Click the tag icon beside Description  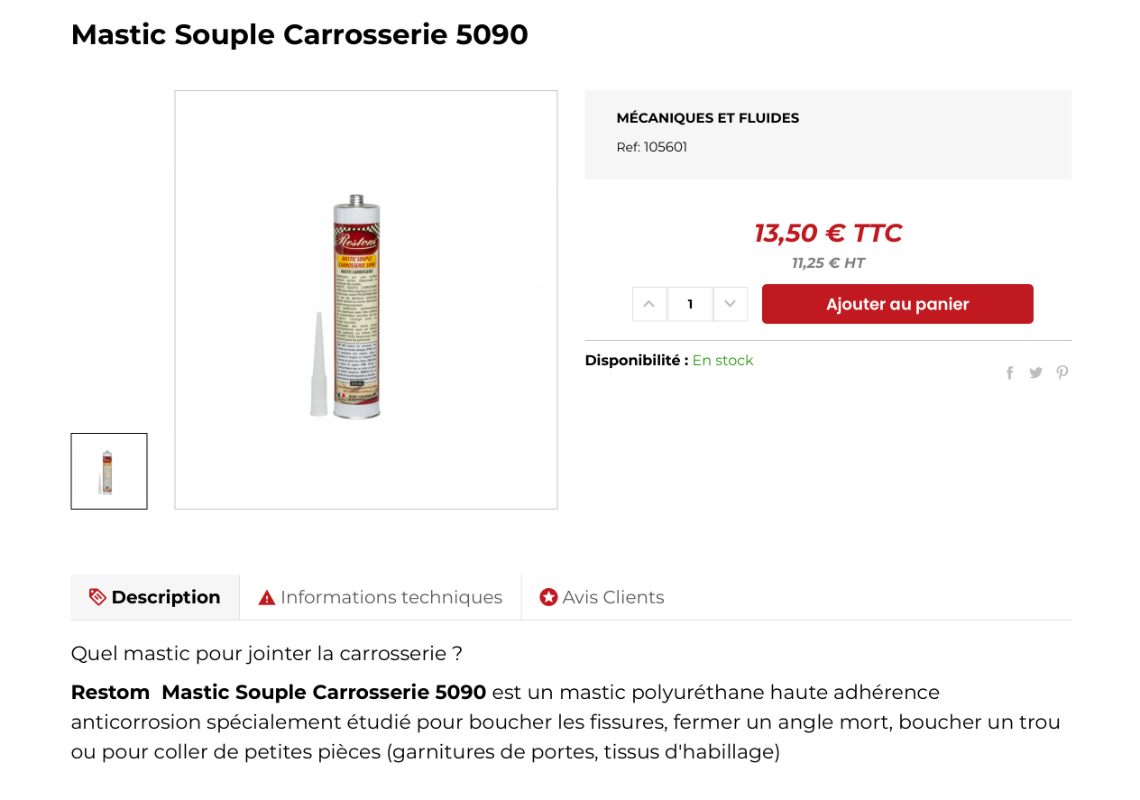[x=97, y=597]
